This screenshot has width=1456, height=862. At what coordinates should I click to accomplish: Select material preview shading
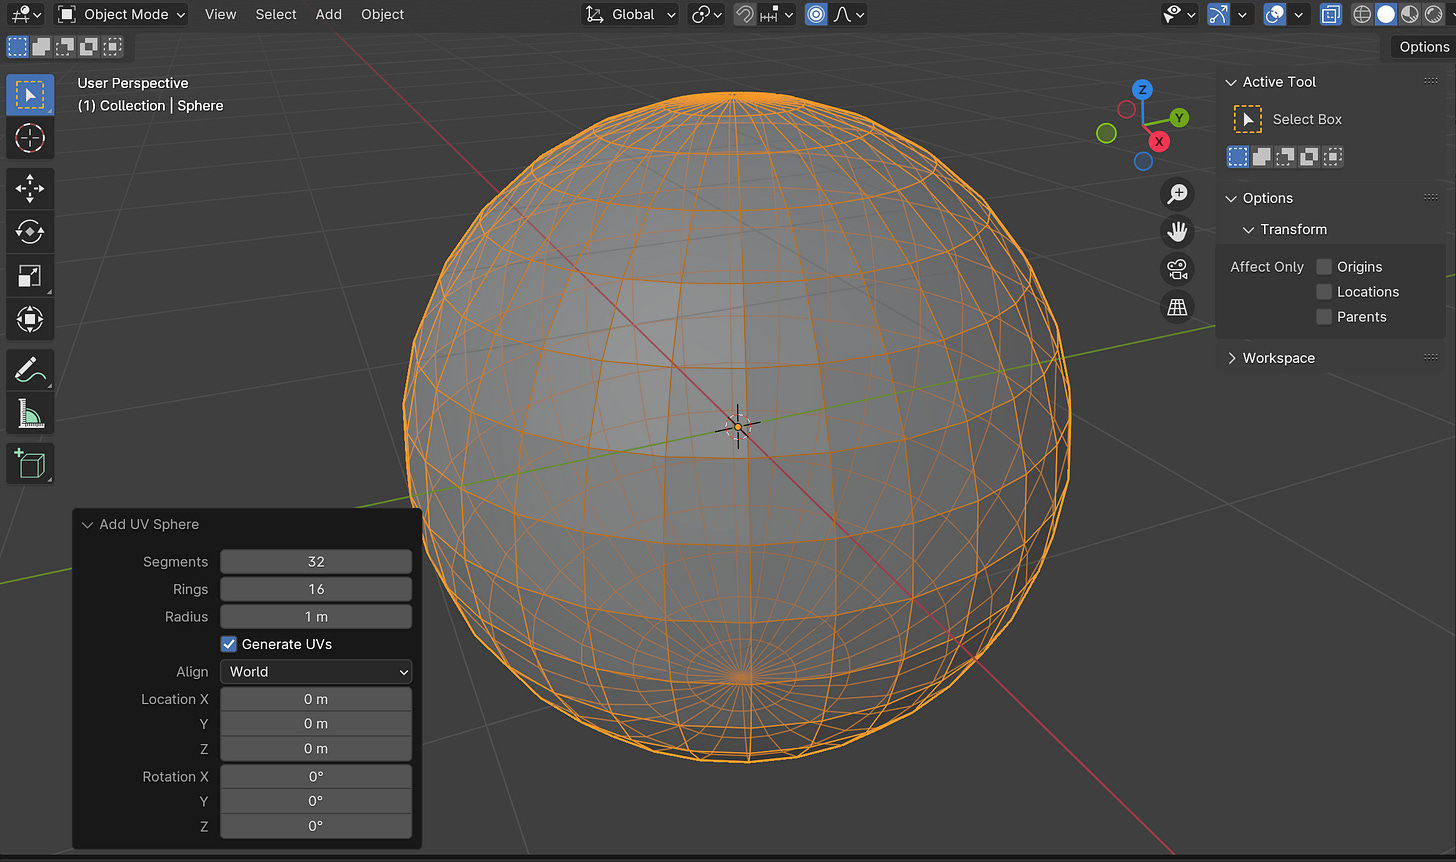pyautogui.click(x=1409, y=14)
